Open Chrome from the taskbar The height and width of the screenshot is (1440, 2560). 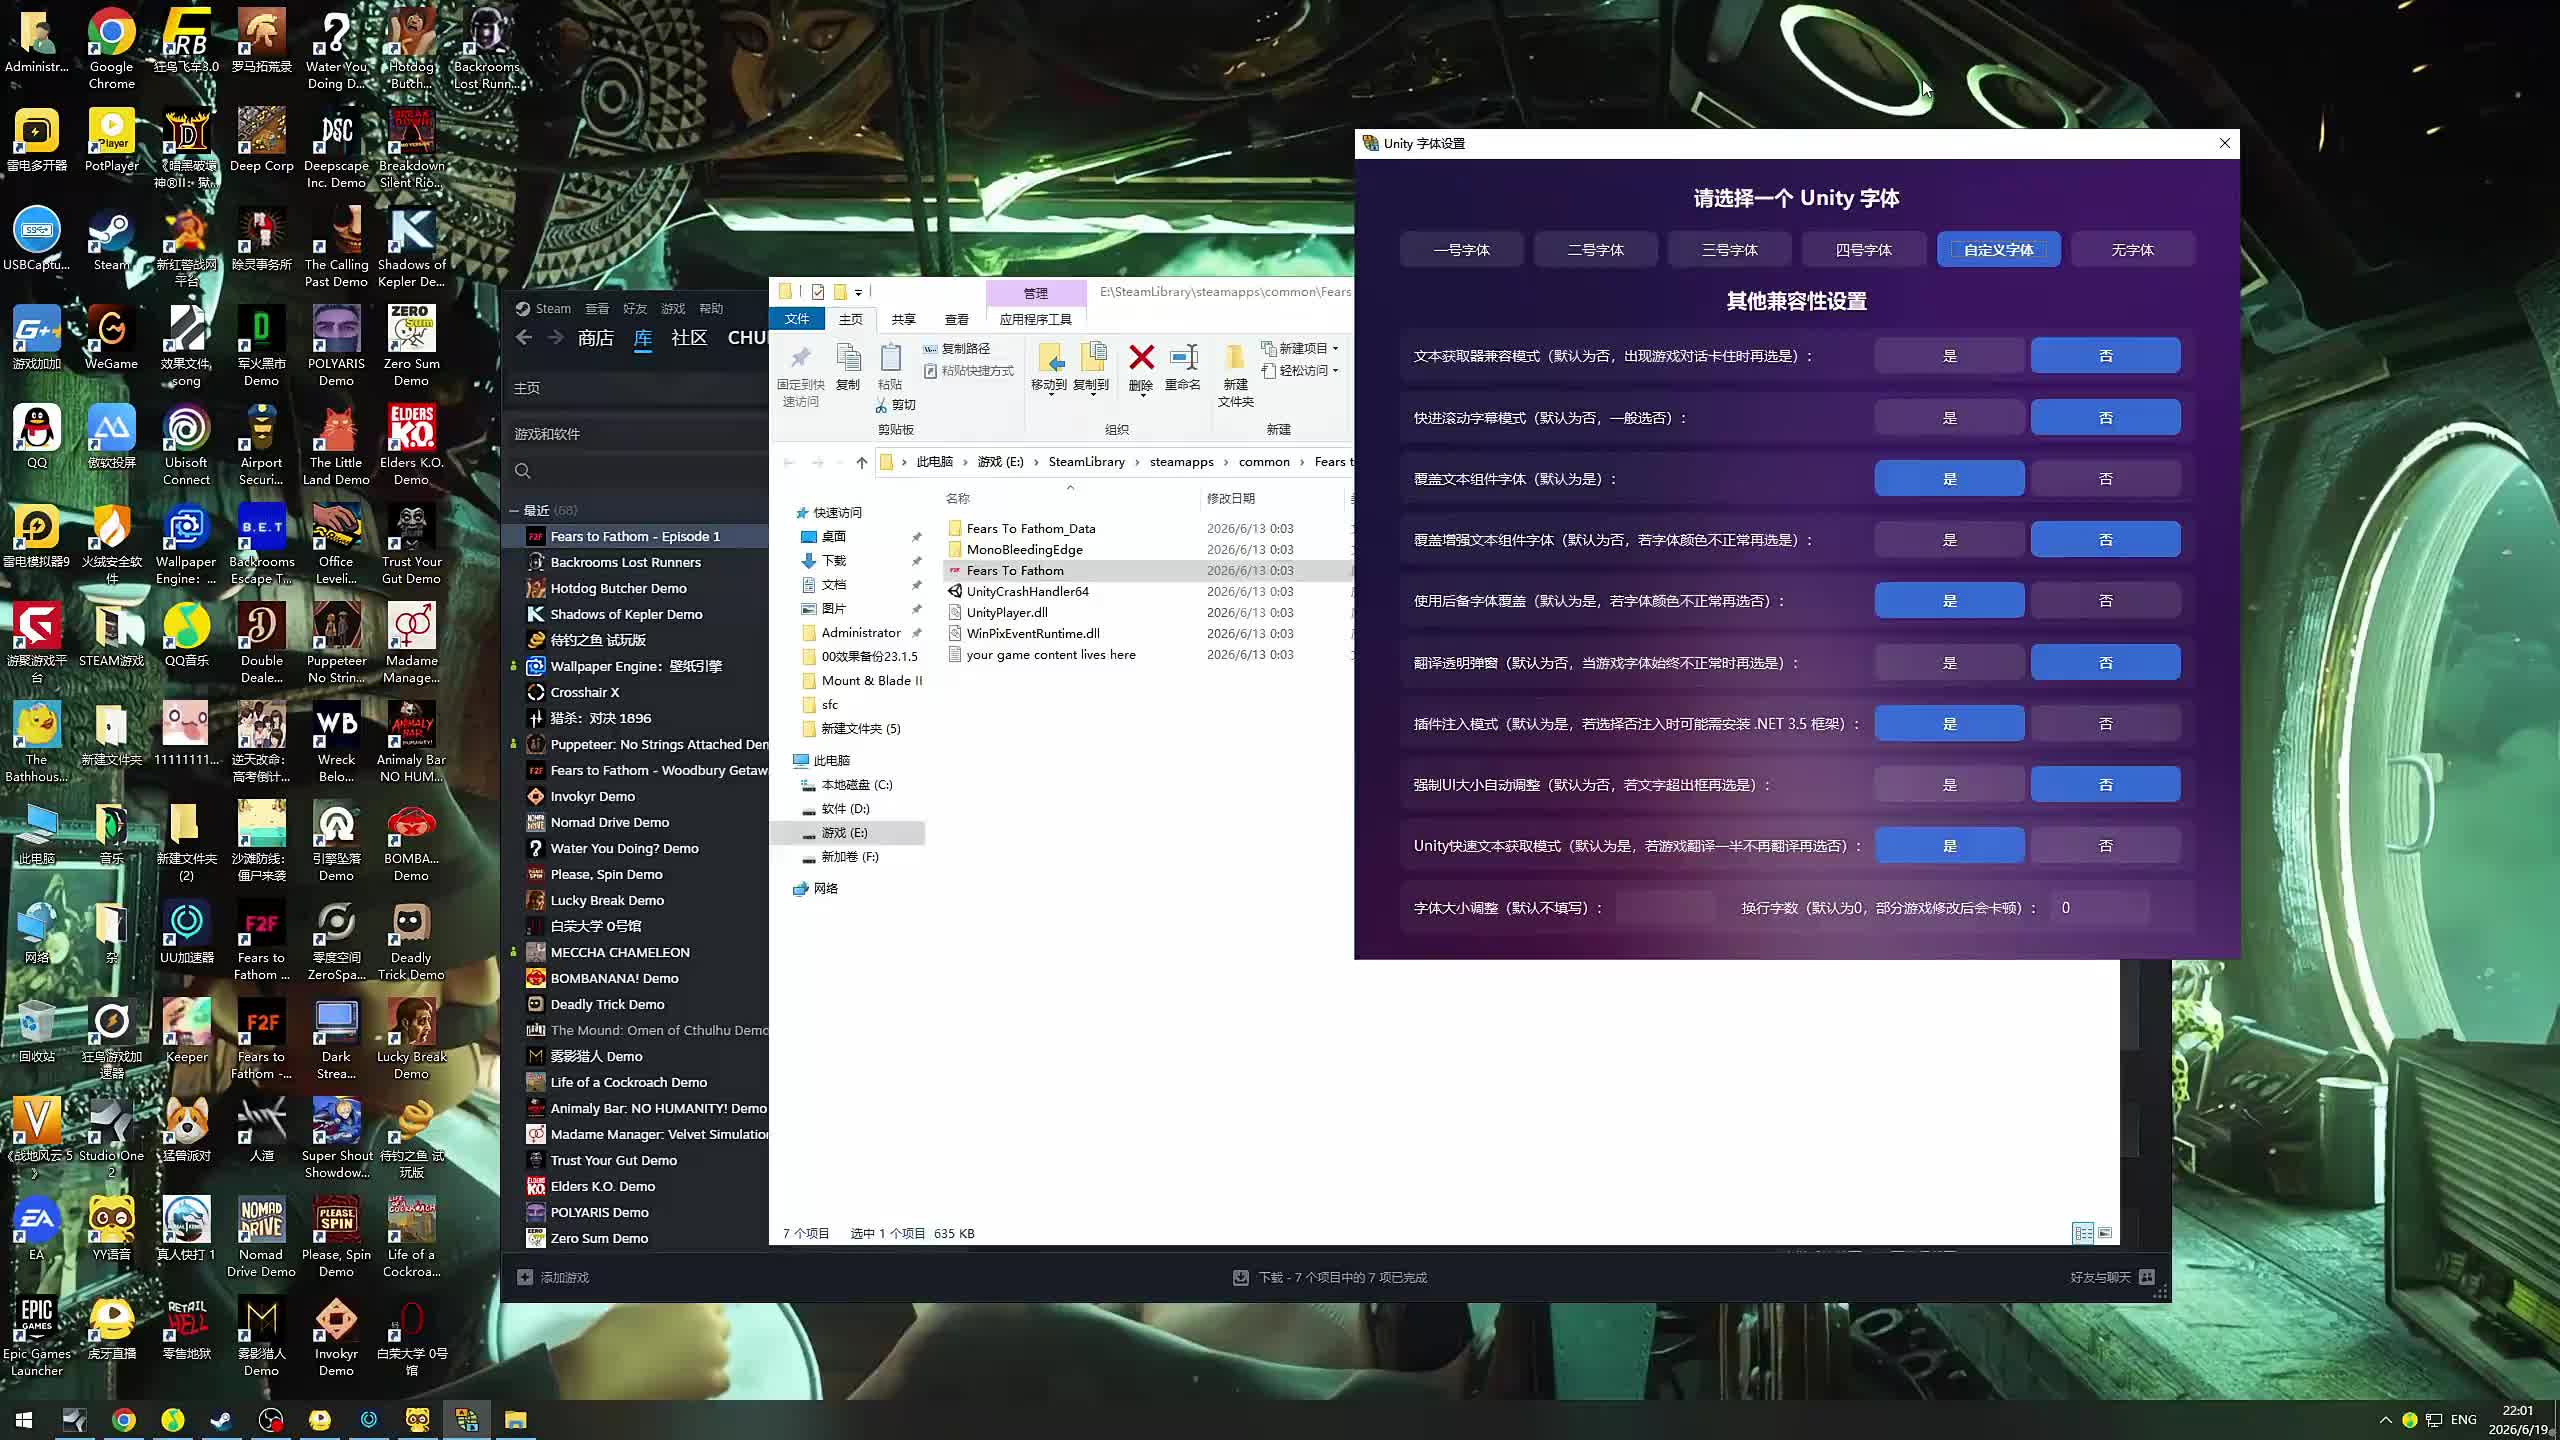[123, 1420]
